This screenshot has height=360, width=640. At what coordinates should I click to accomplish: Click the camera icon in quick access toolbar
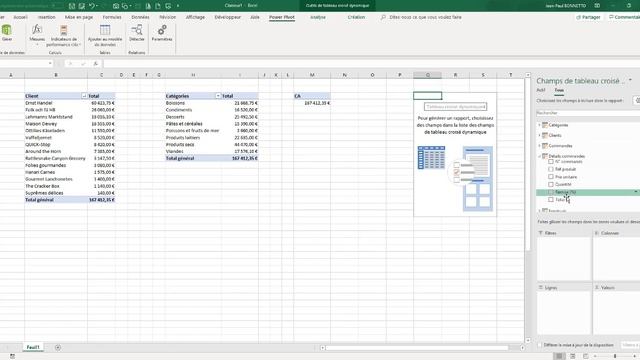(116, 6)
